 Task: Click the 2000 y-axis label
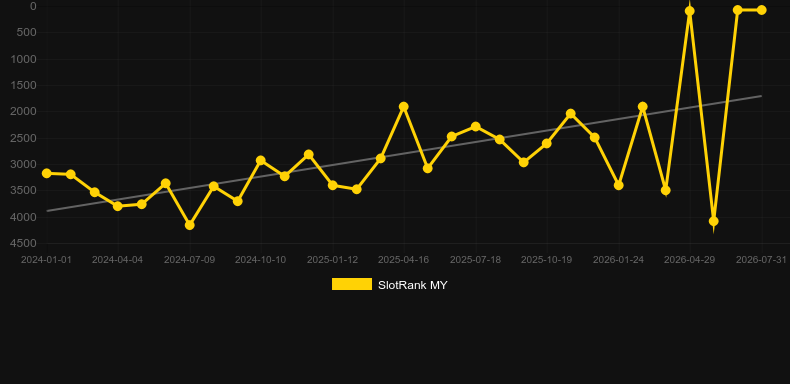(x=24, y=111)
